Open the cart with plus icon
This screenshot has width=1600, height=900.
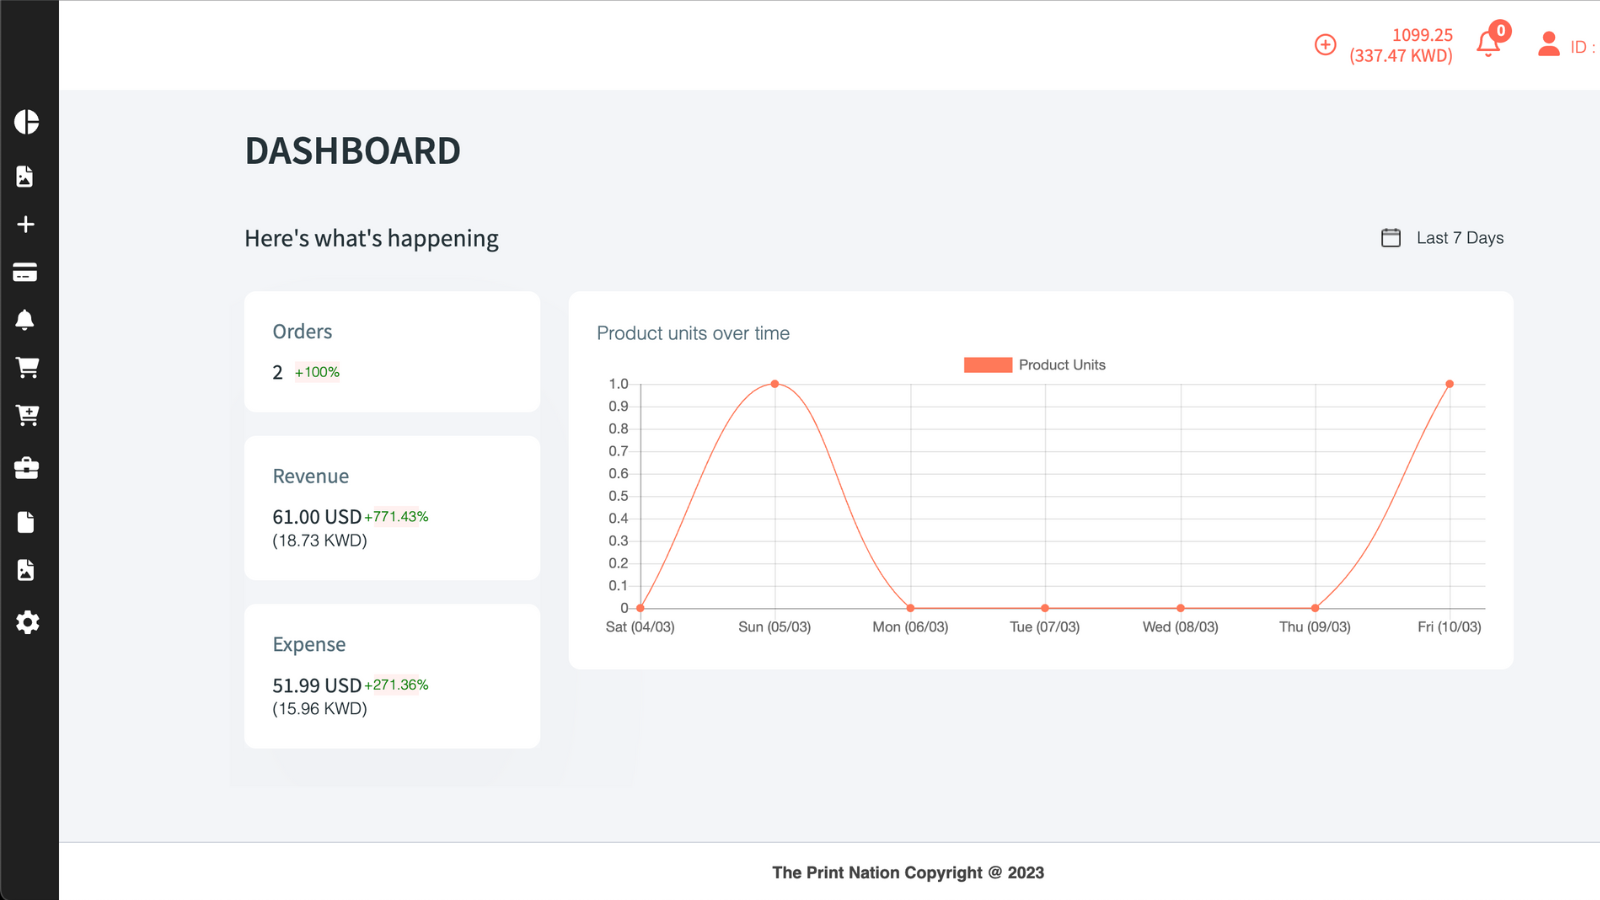pyautogui.click(x=27, y=416)
